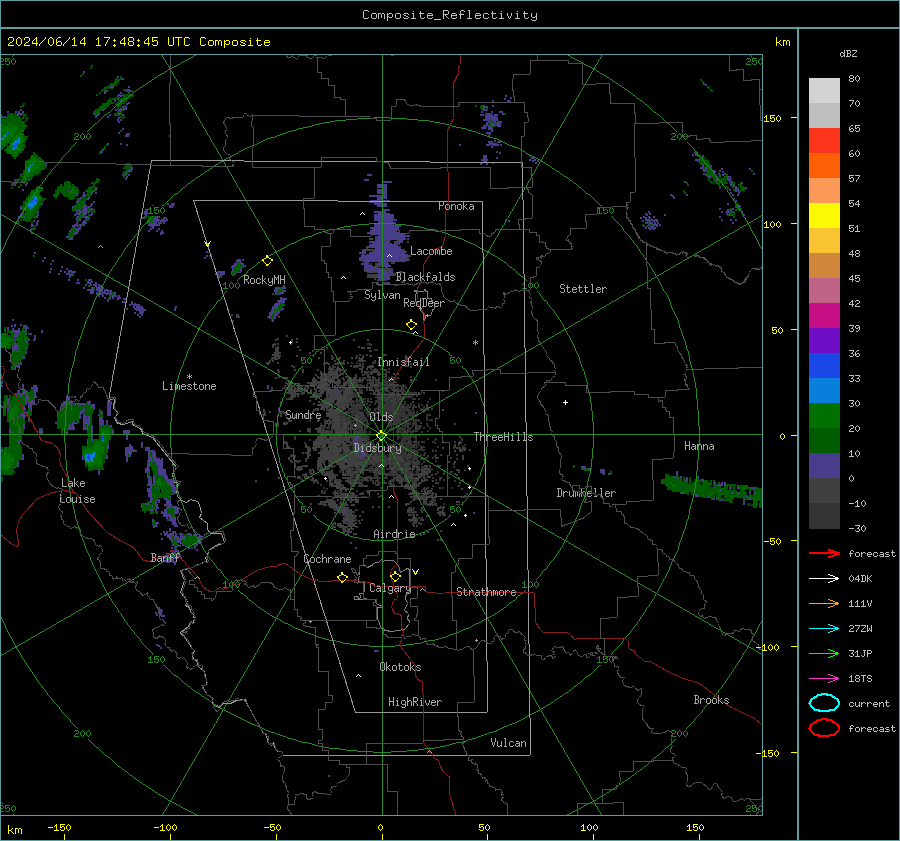Click the yellow diamond marker near RockyMH
The image size is (900, 841).
(x=267, y=261)
